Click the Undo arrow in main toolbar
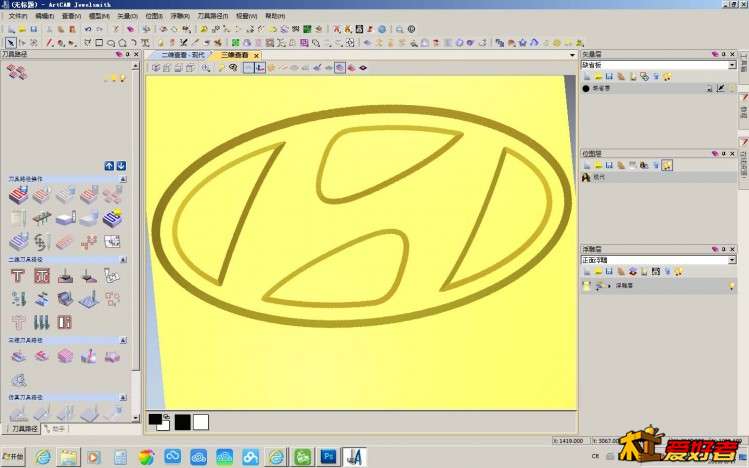This screenshot has width=749, height=468. (x=87, y=29)
